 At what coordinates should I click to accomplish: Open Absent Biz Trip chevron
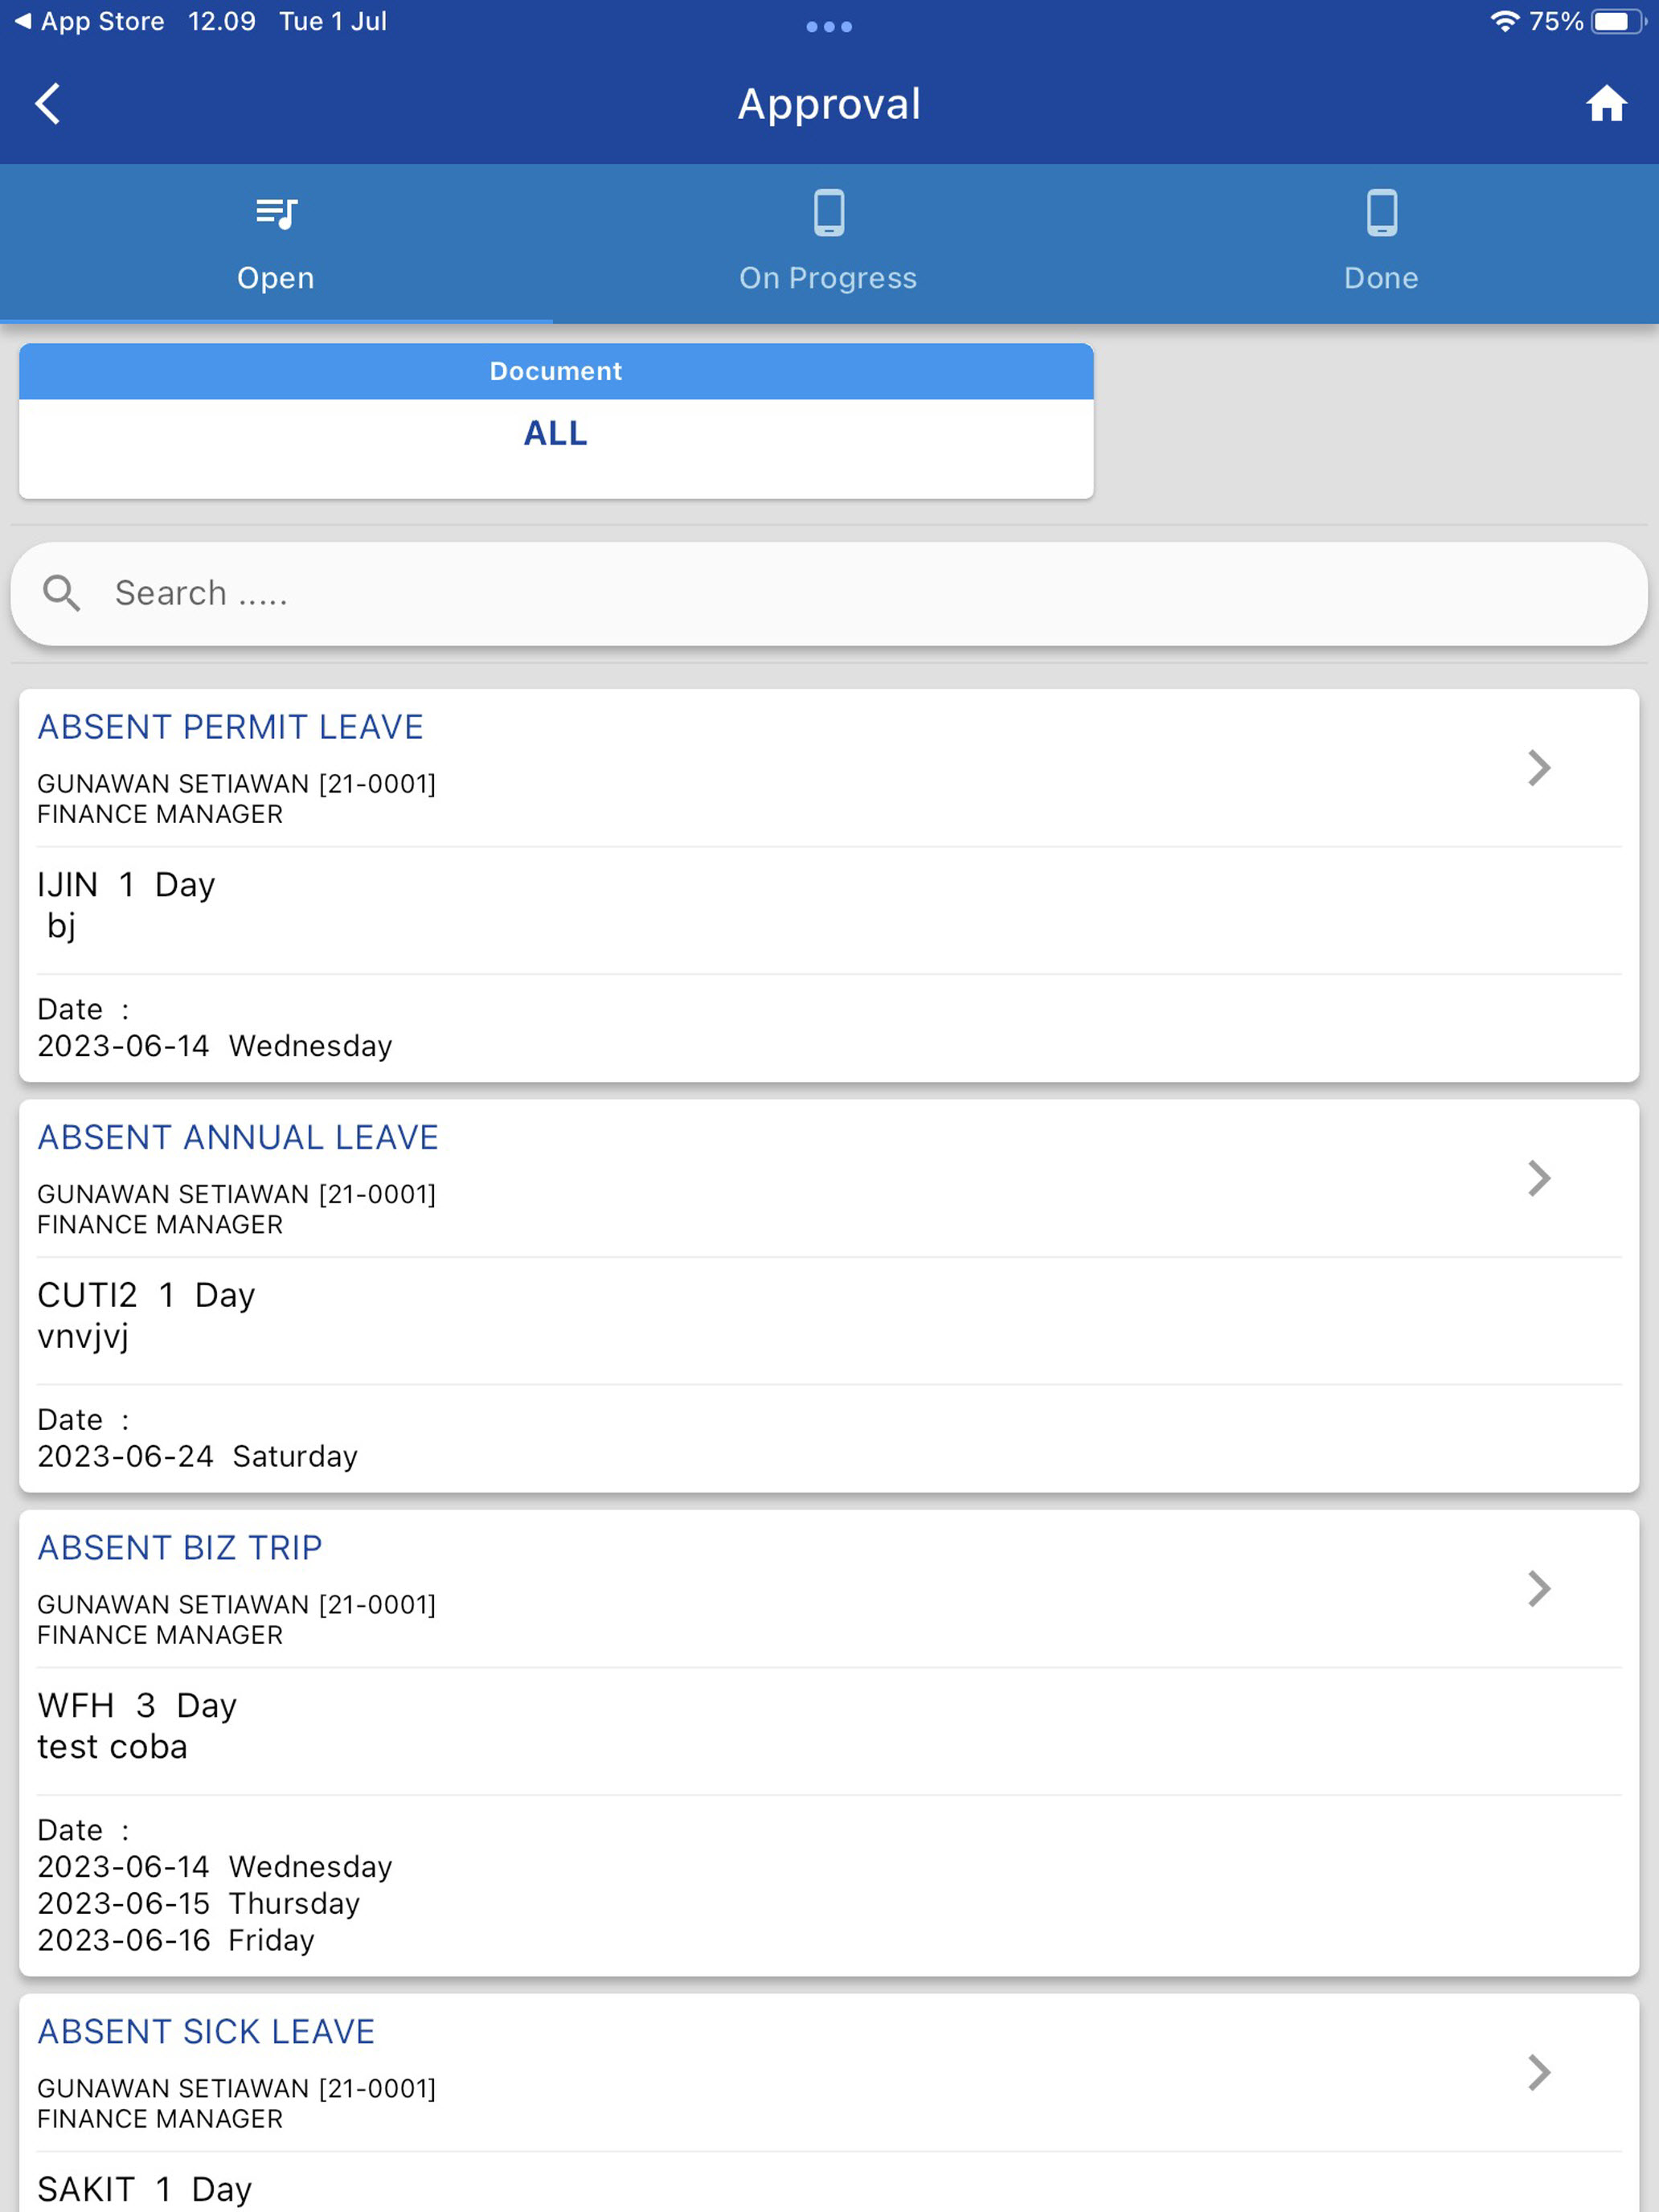click(1540, 1588)
